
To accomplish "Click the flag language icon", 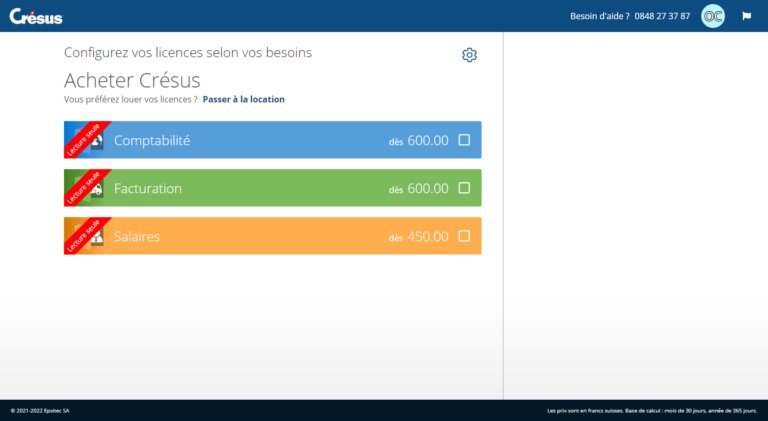I will [746, 16].
